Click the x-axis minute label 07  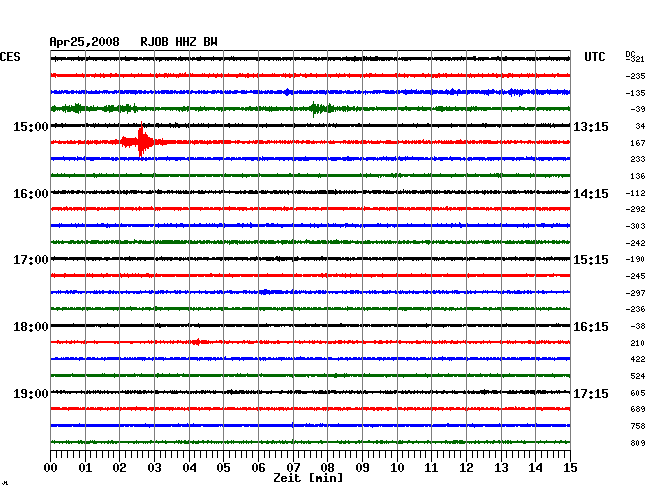point(293,468)
